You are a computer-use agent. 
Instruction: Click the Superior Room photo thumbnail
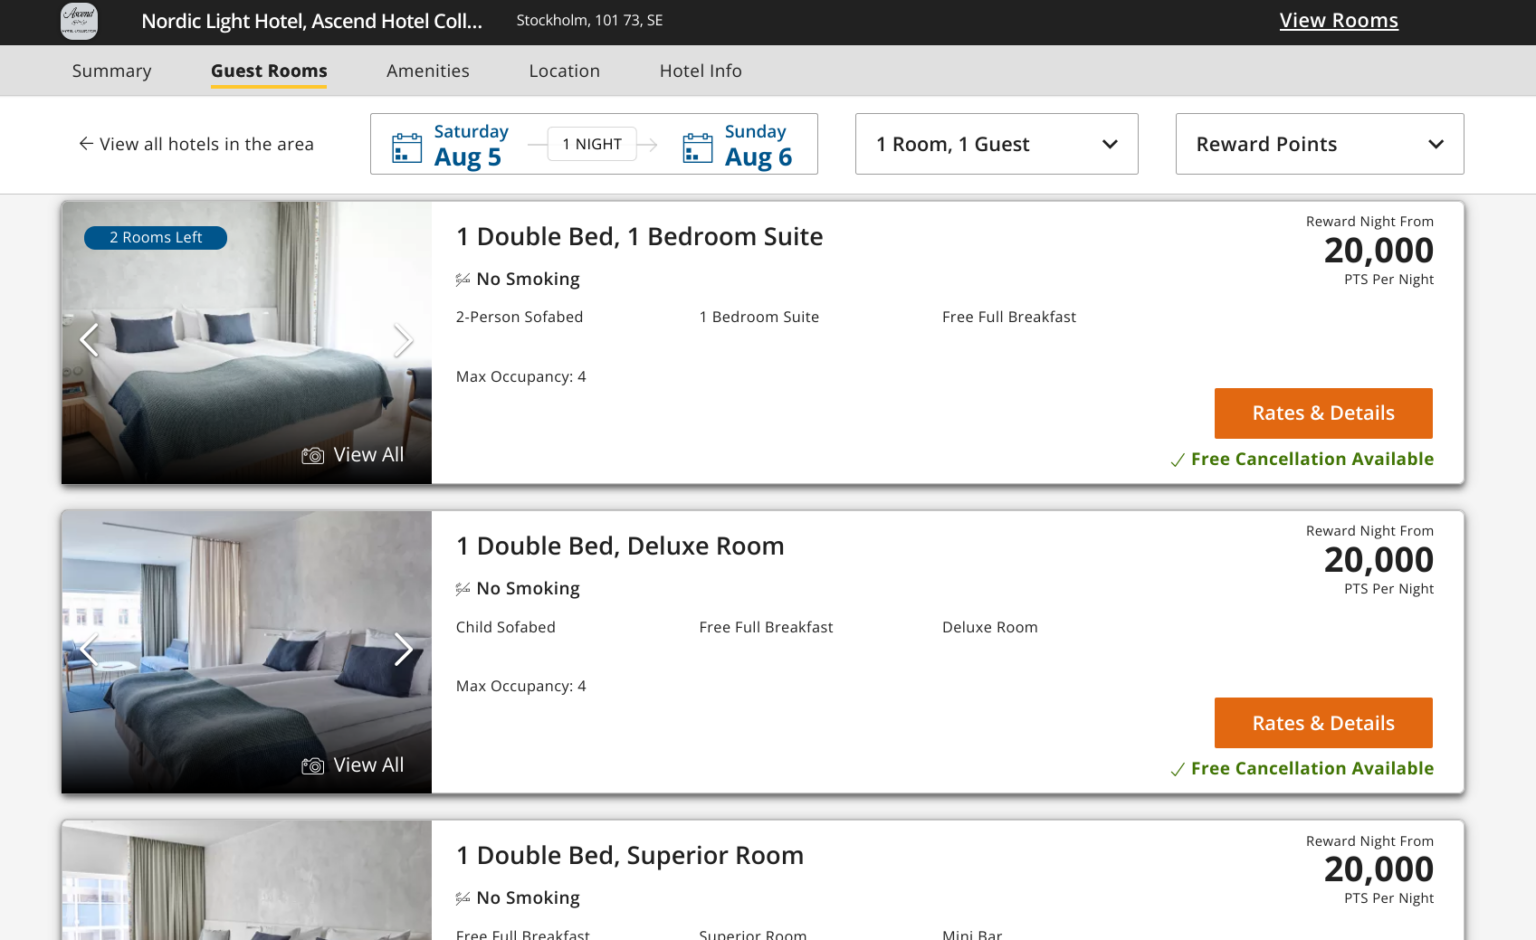pos(246,882)
